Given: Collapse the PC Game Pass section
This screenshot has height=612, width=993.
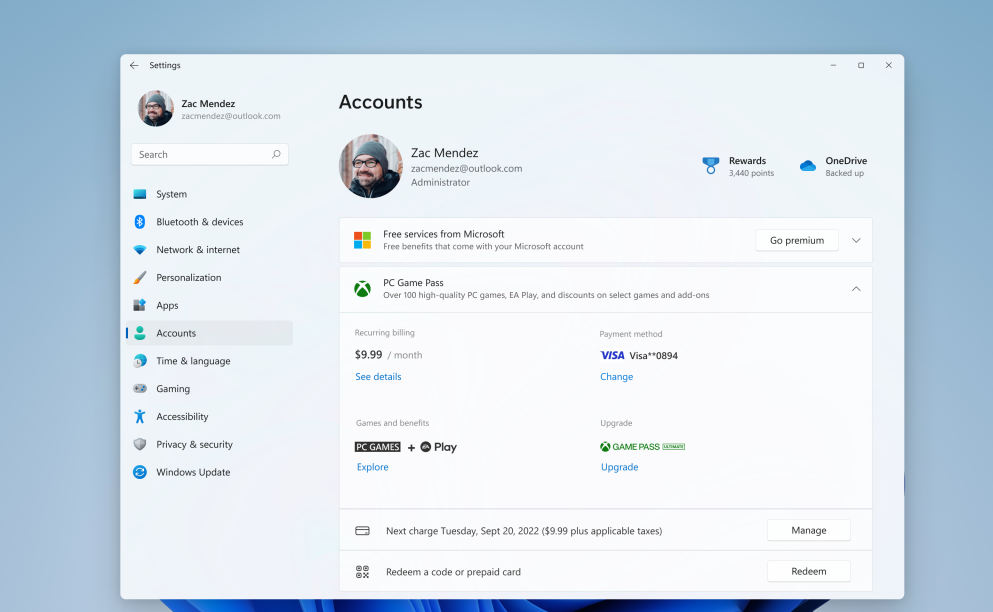Looking at the screenshot, I should click(x=856, y=289).
